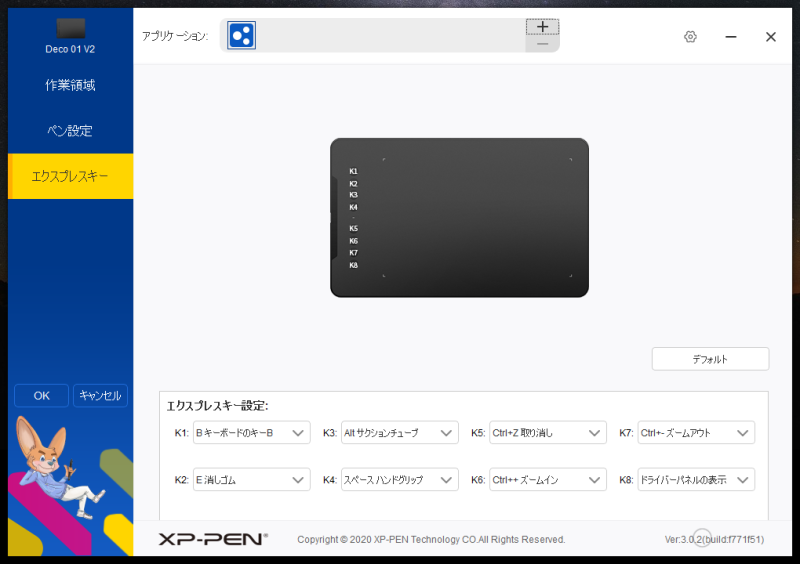The image size is (800, 564).
Task: Expand the K1 key assignment dropdown
Action: (x=252, y=433)
